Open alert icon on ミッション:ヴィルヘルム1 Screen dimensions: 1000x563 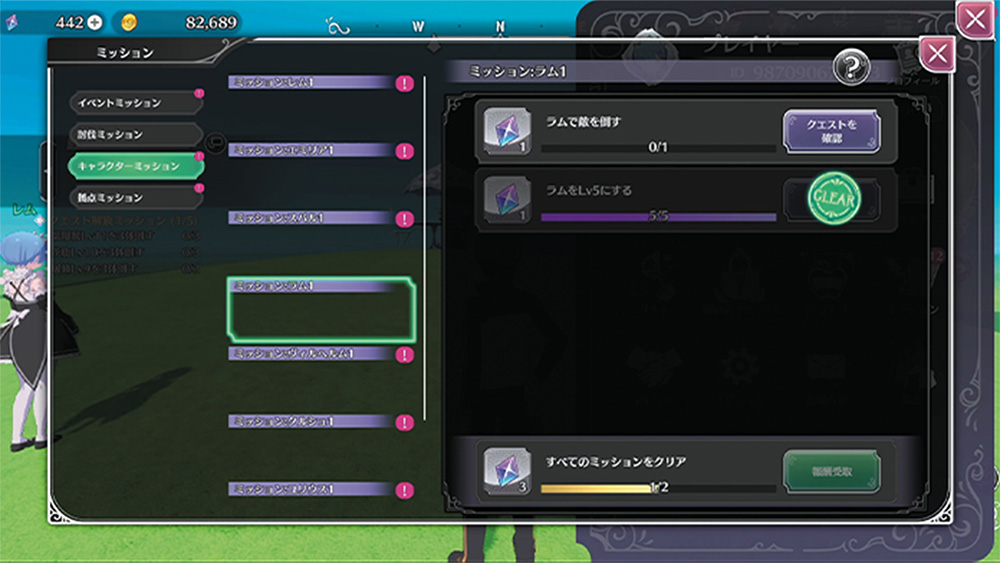coord(404,355)
